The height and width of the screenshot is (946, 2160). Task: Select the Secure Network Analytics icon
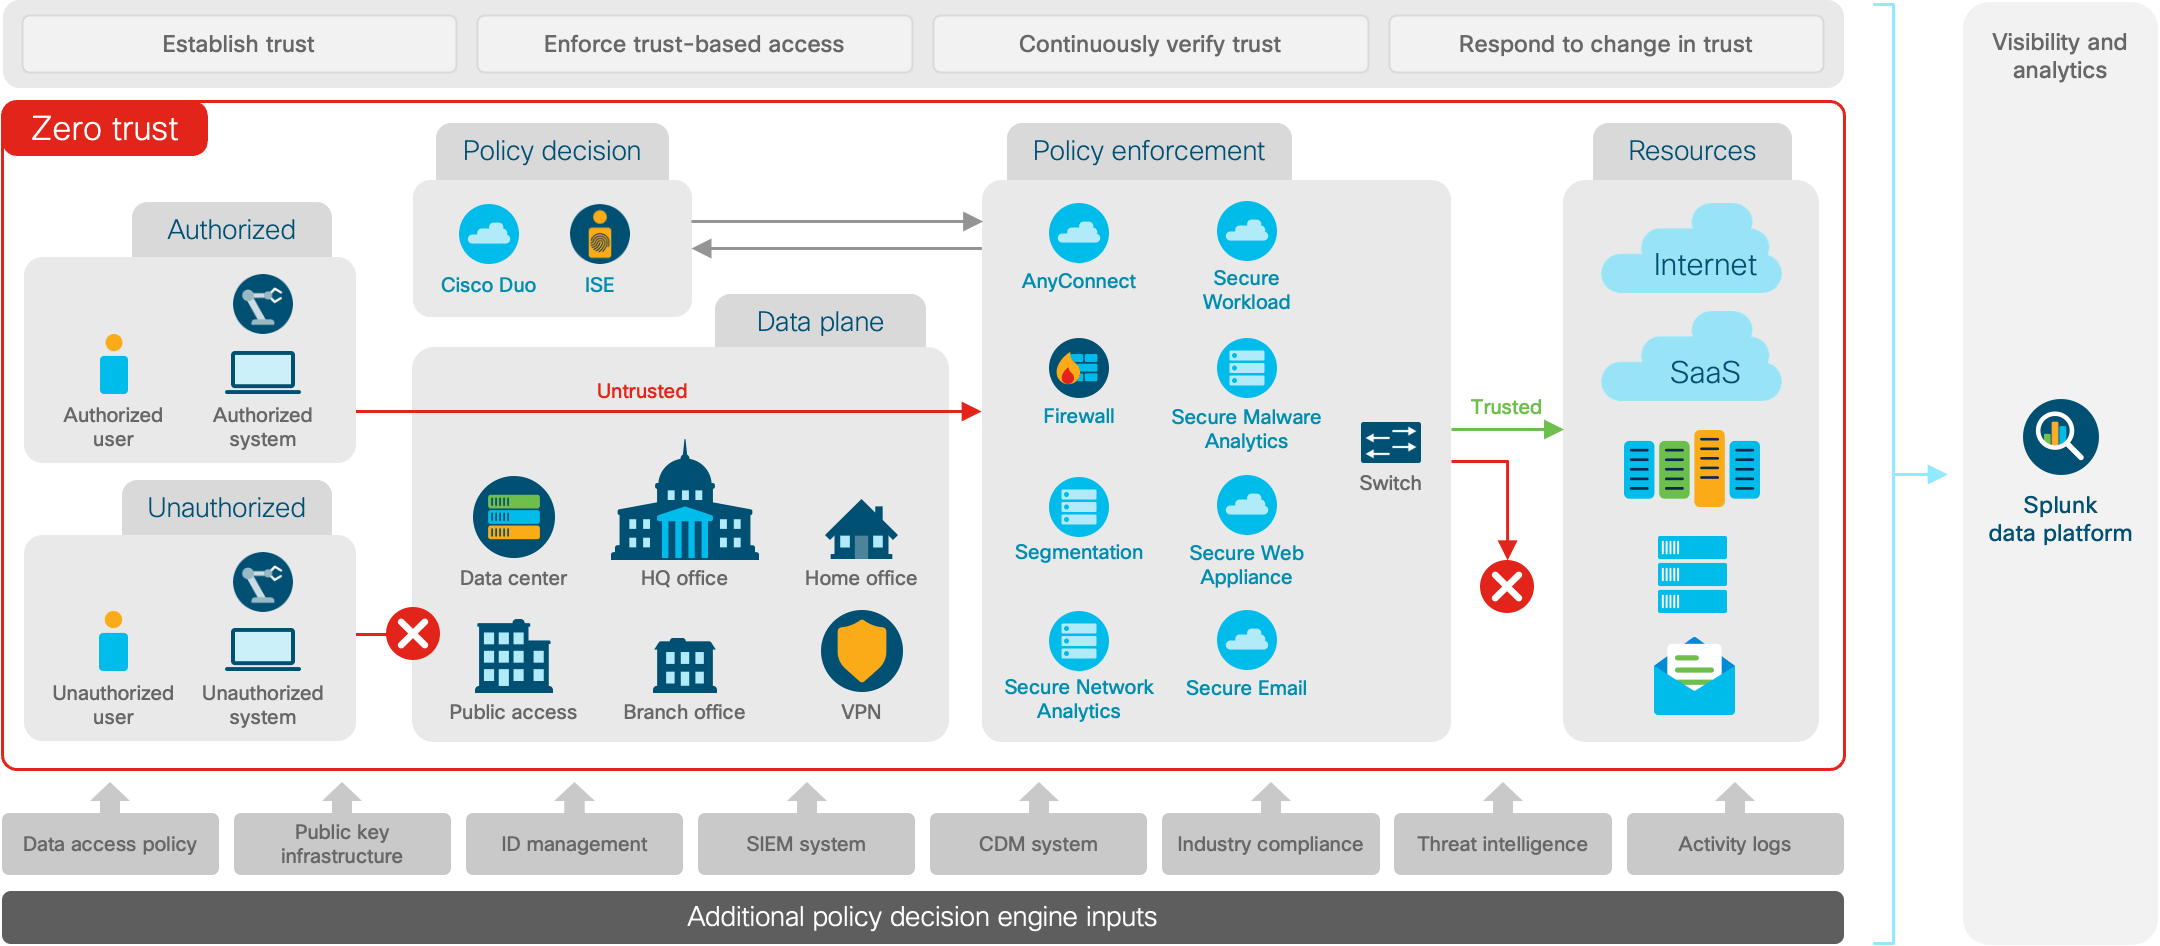1078,641
